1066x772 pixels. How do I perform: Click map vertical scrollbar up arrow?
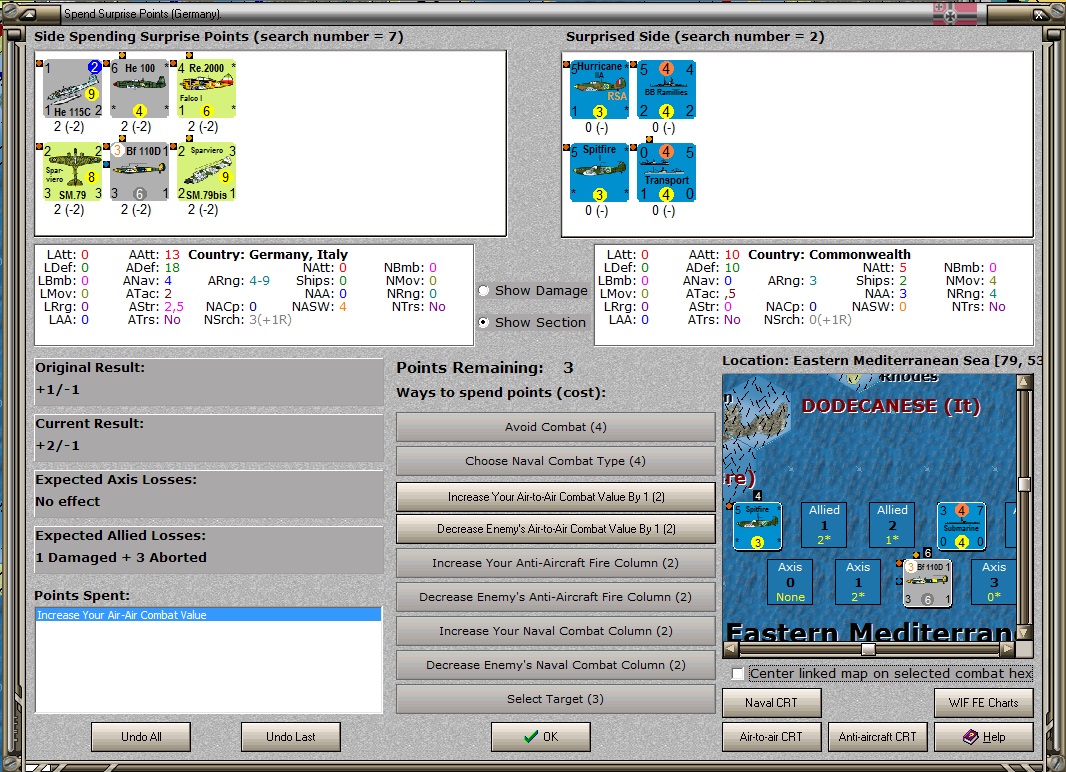(1025, 381)
